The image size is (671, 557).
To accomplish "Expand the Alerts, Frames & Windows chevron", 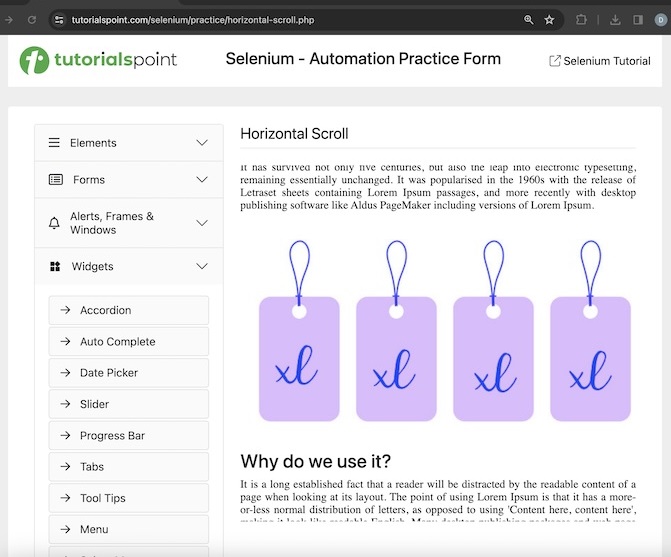I will click(x=202, y=223).
